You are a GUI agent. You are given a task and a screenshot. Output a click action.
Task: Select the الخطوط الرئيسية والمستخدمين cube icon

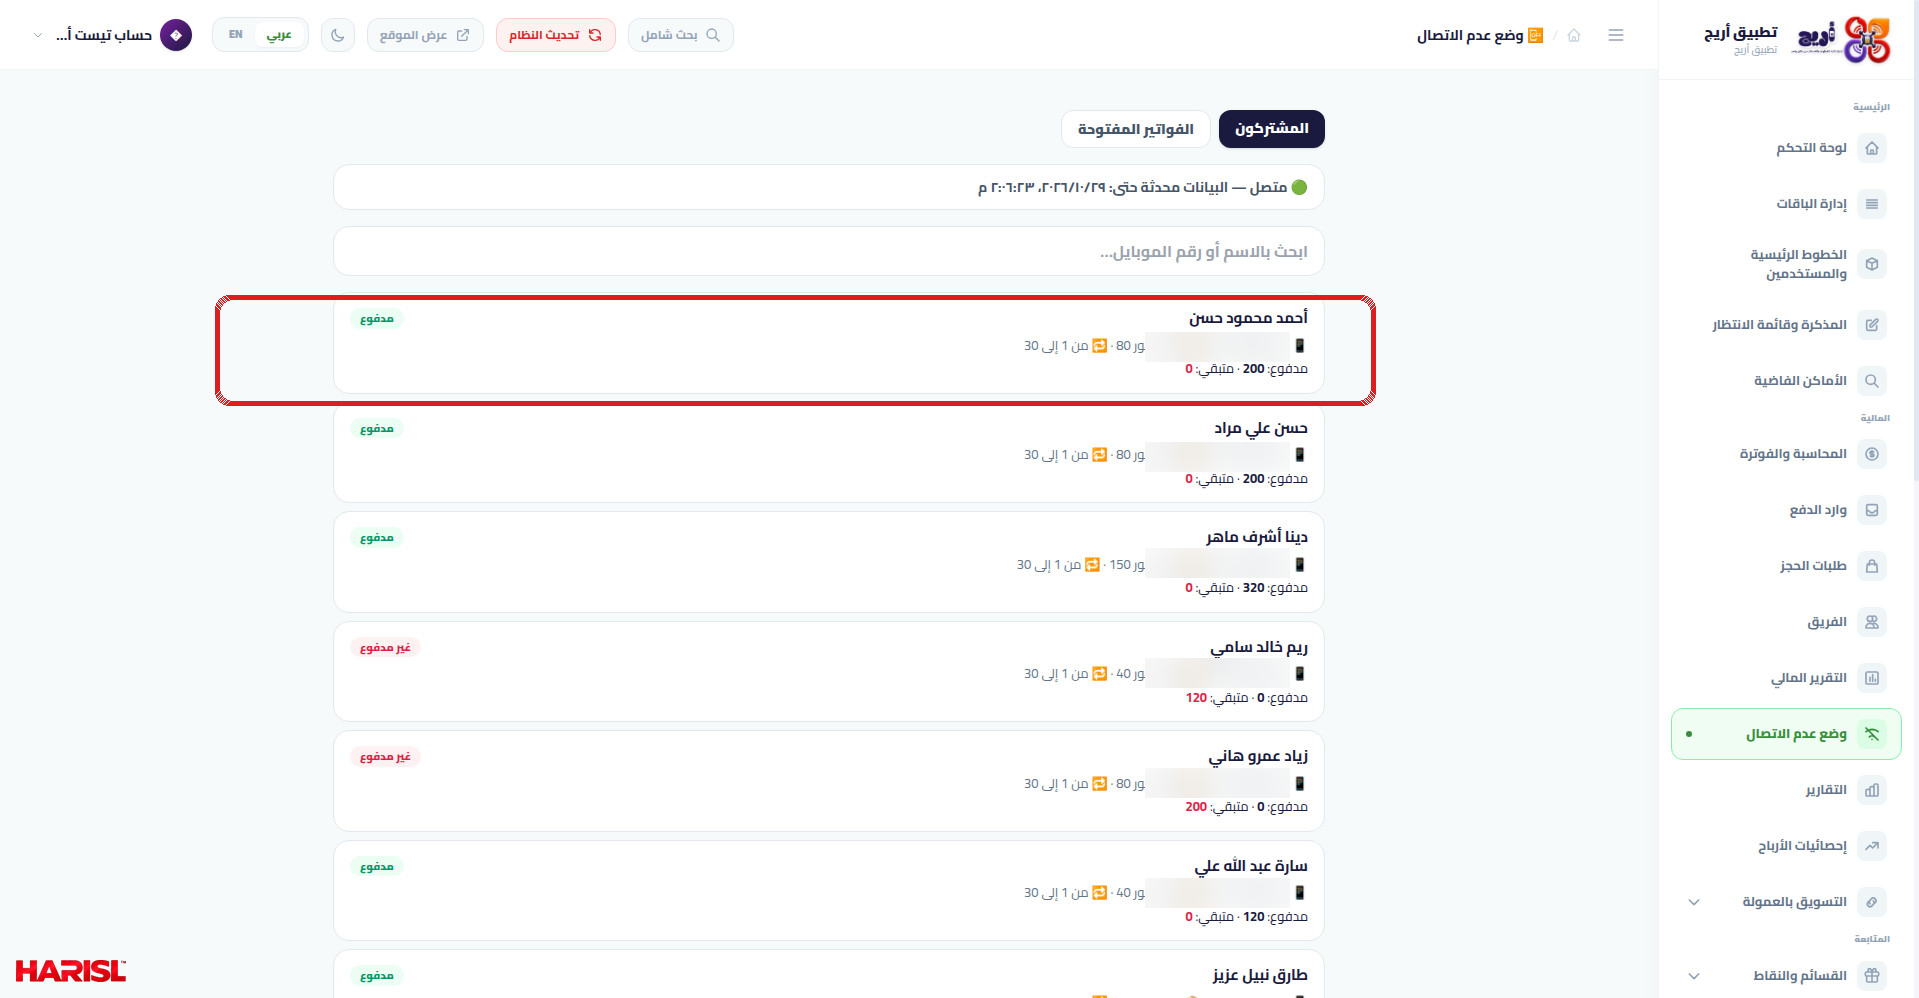(1871, 264)
